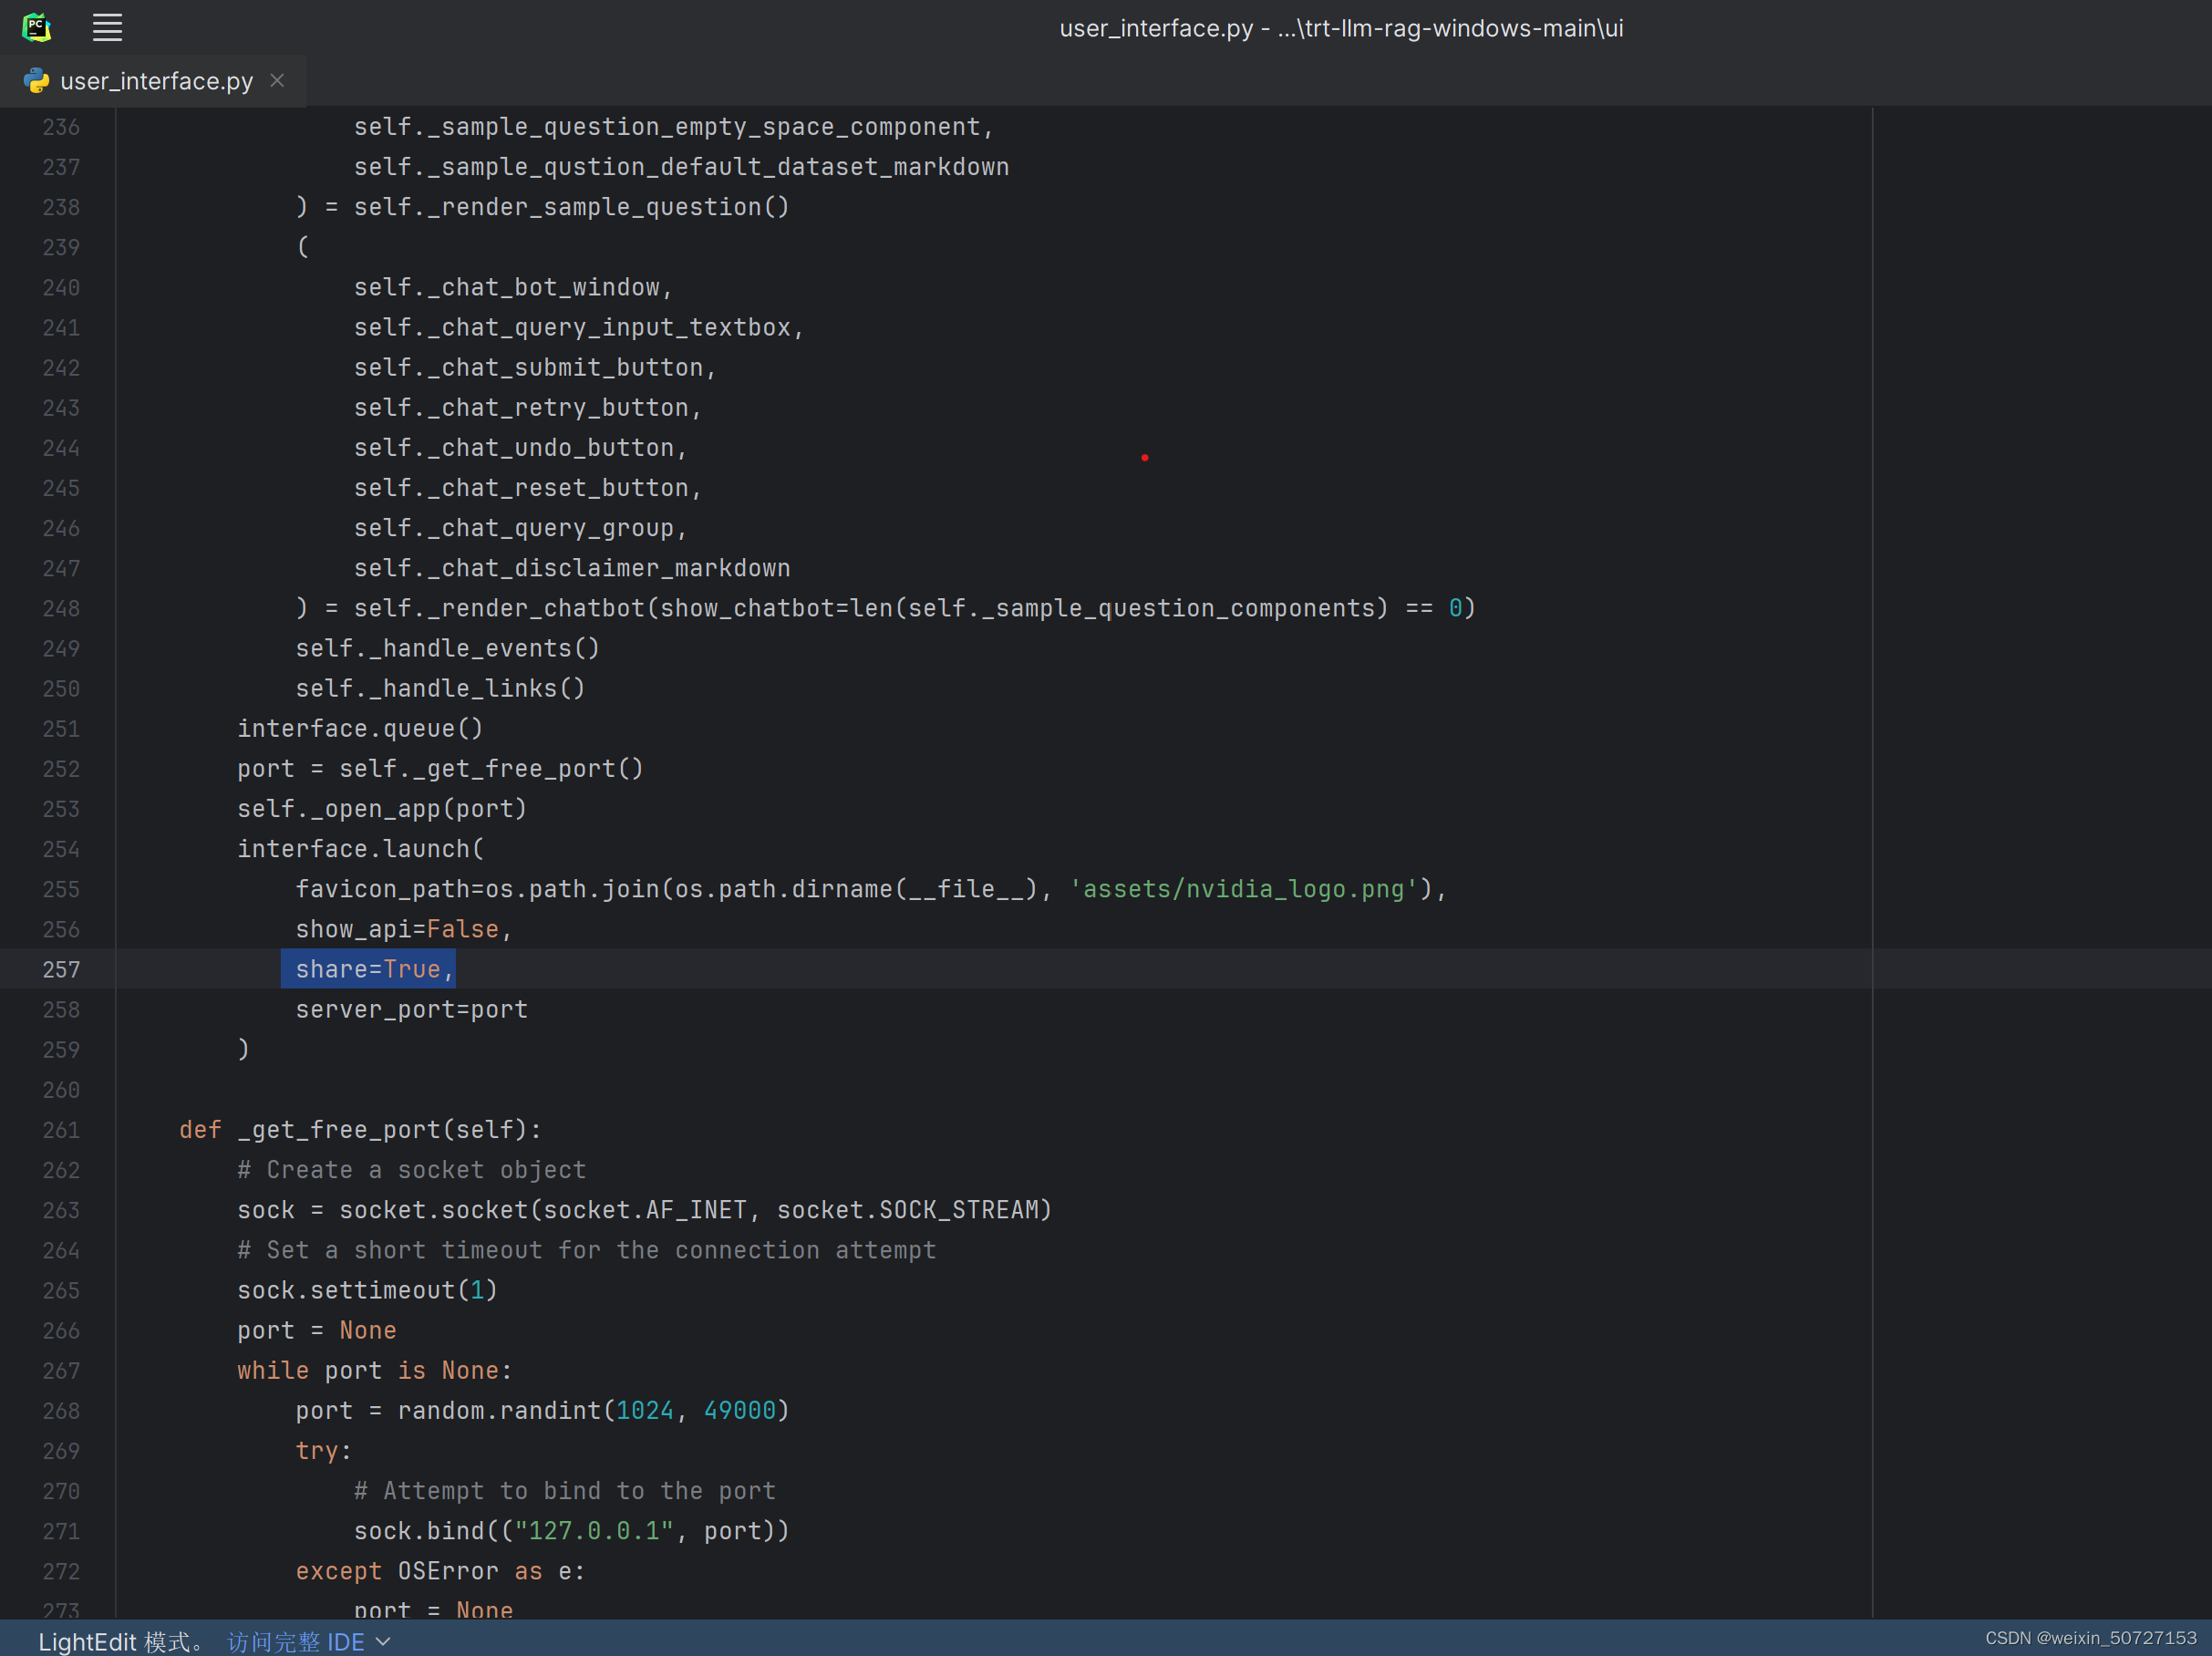The image size is (2212, 1656).
Task: Click the "127.0.0.1" string in sock.bind
Action: (594, 1531)
